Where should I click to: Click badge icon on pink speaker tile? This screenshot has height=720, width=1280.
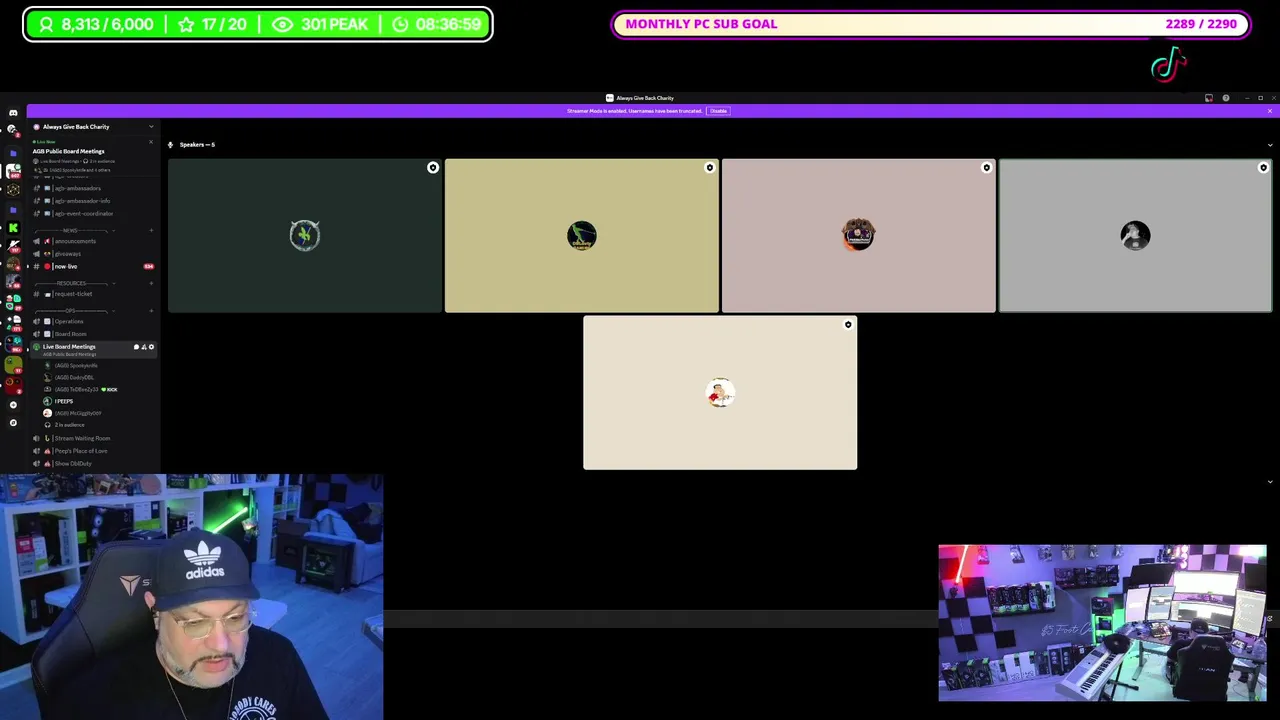point(987,168)
